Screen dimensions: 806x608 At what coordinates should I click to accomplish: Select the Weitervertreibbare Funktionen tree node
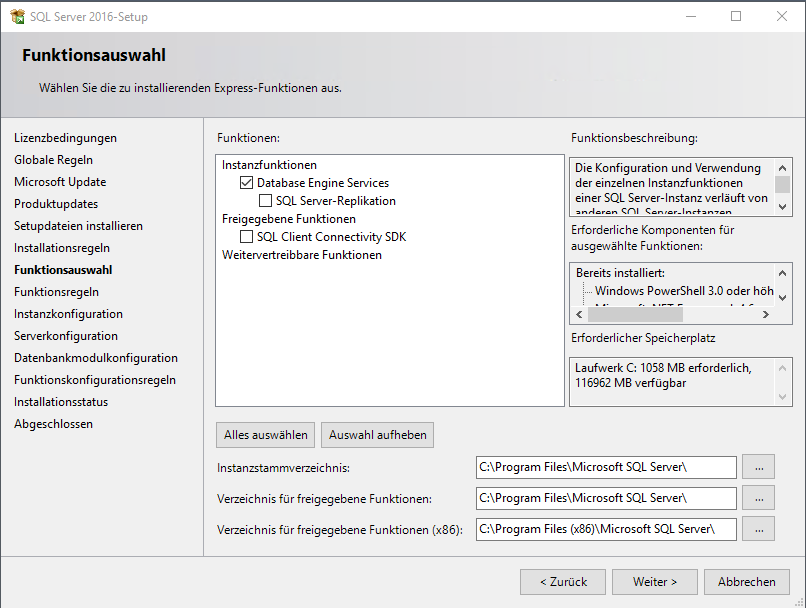(x=301, y=255)
